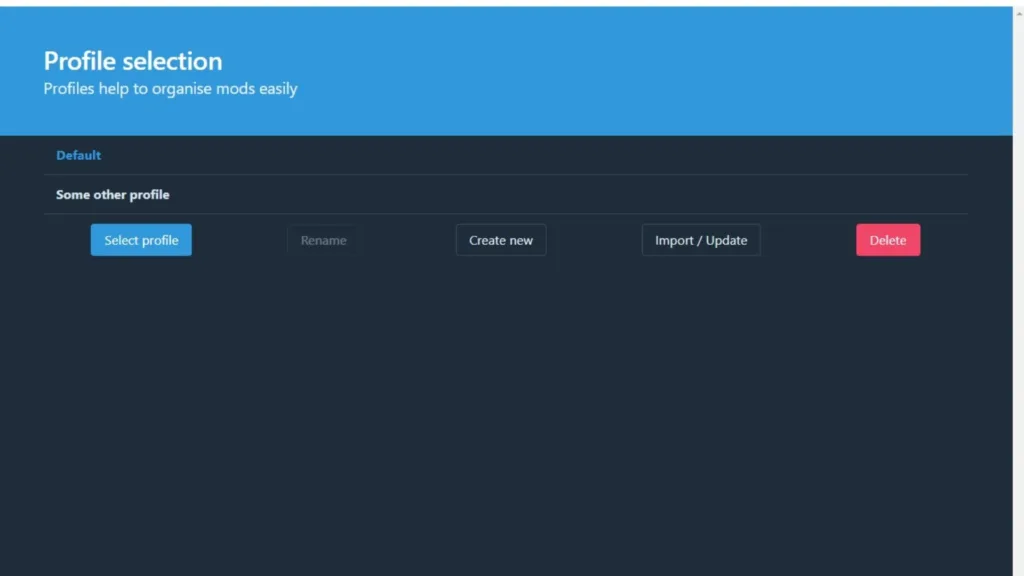Delete the selected profile using red button
The height and width of the screenshot is (576, 1024).
(888, 240)
